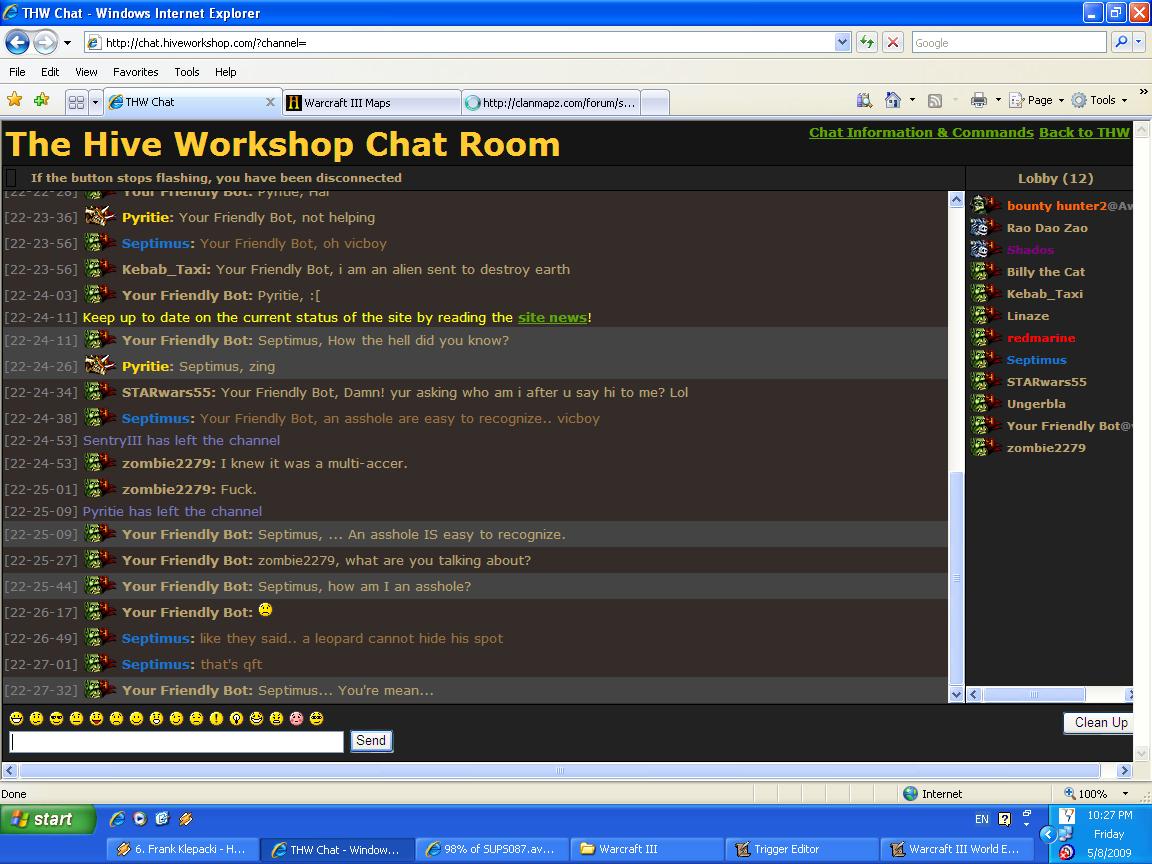This screenshot has height=864, width=1152.
Task: Click the Clean Up button
Action: pos(1100,723)
